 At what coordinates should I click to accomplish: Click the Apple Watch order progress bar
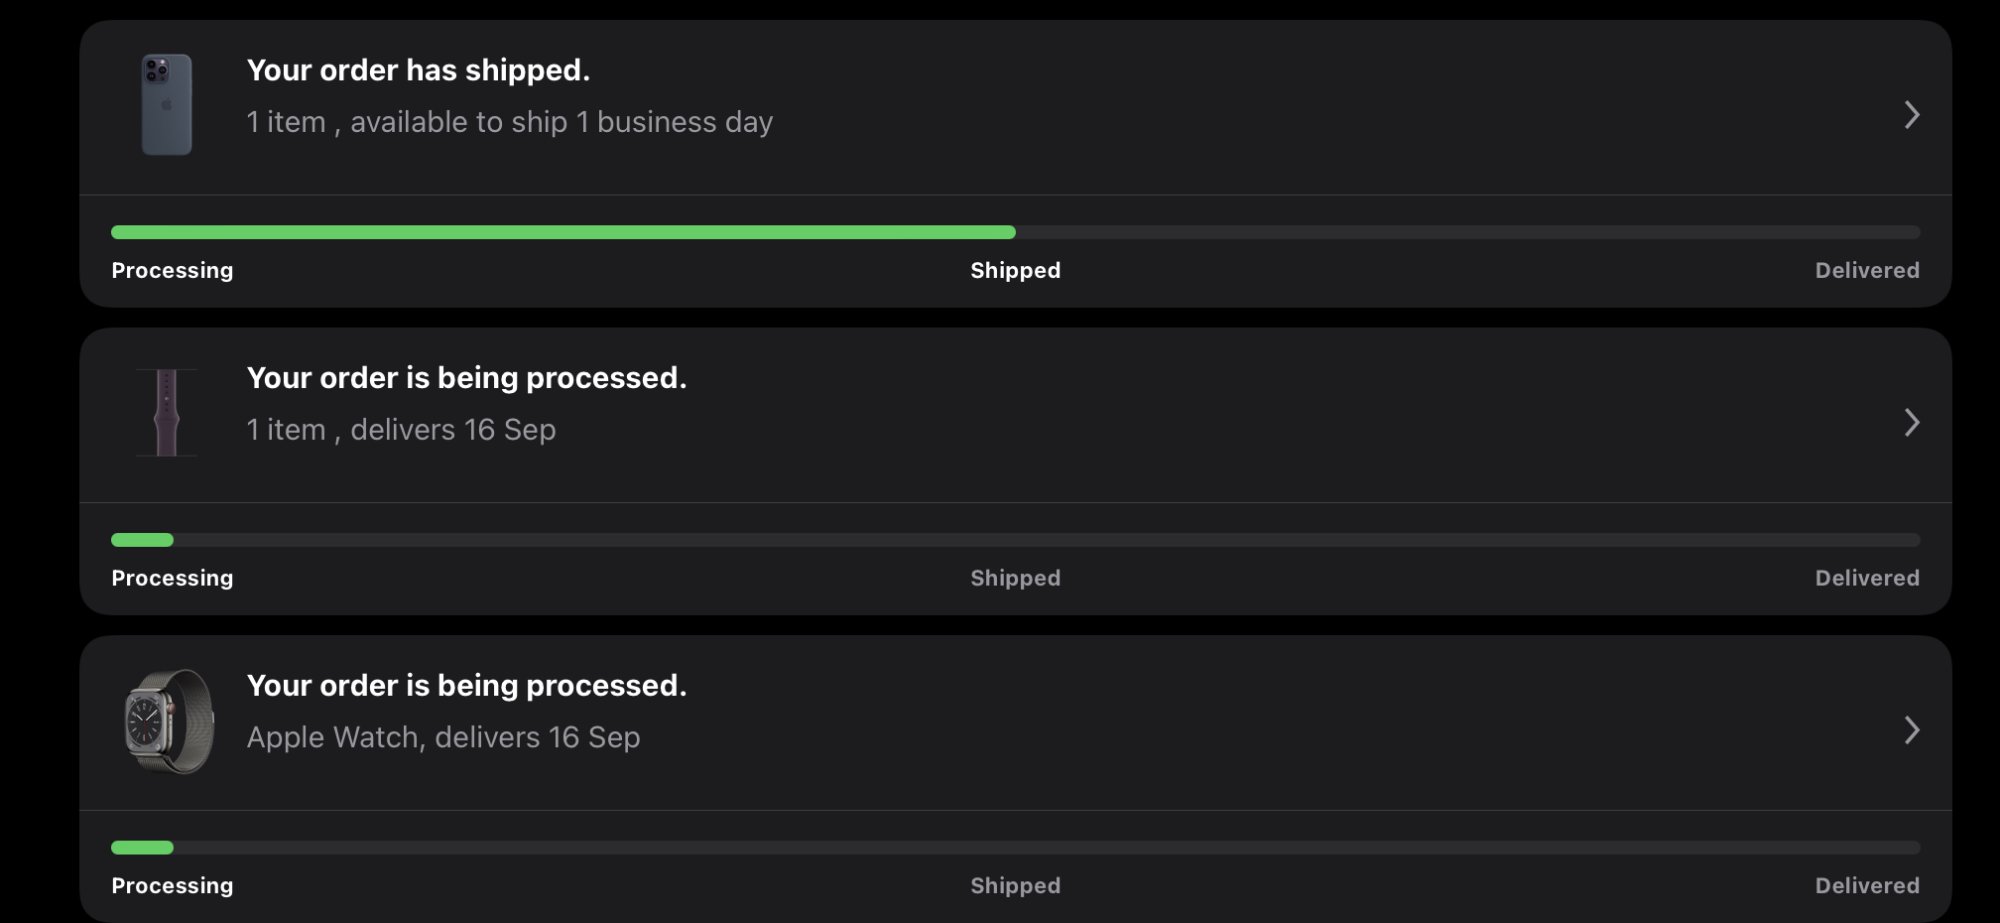click(1015, 847)
